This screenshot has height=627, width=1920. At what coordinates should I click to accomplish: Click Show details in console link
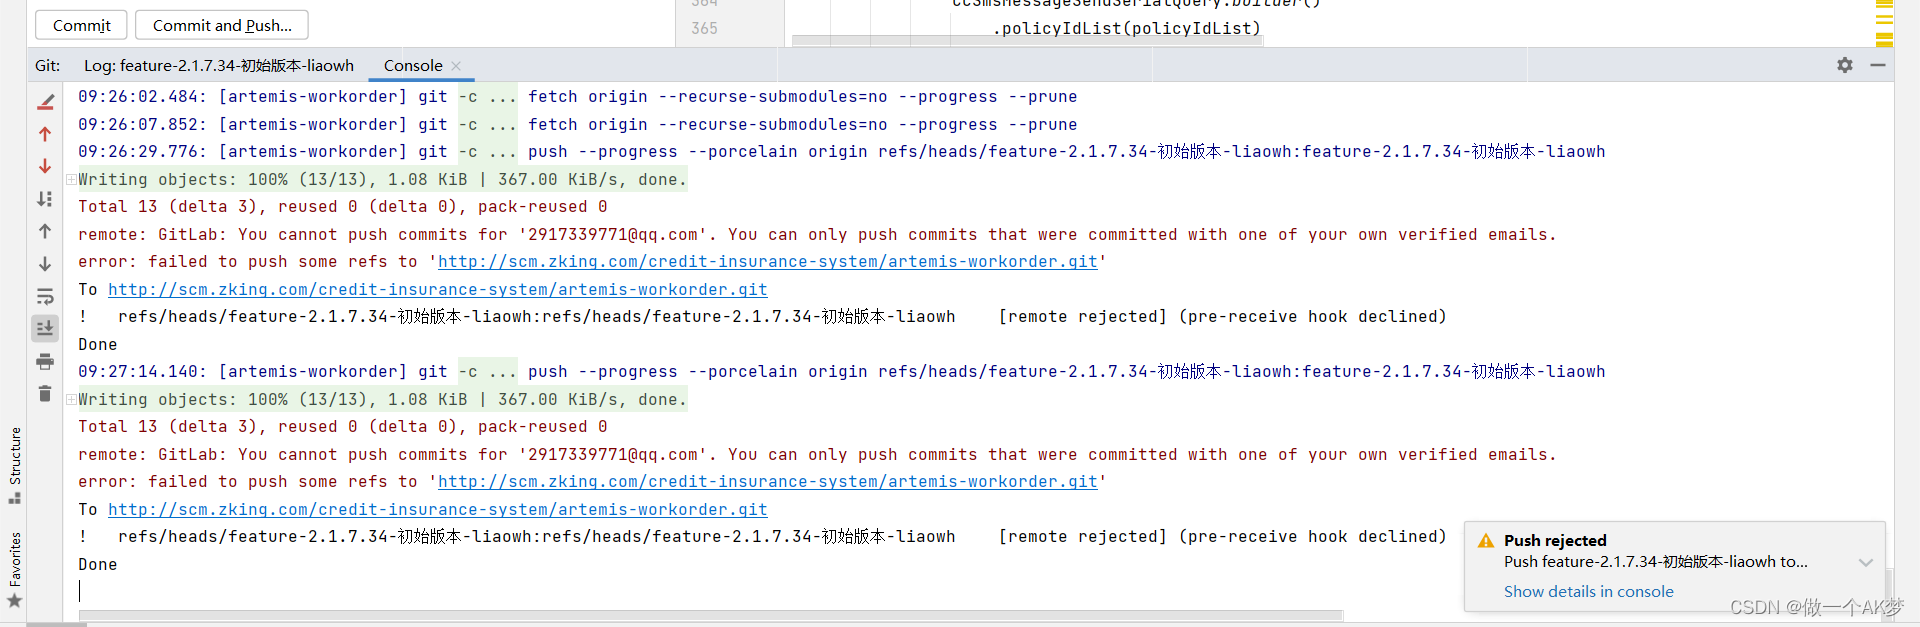(x=1588, y=592)
